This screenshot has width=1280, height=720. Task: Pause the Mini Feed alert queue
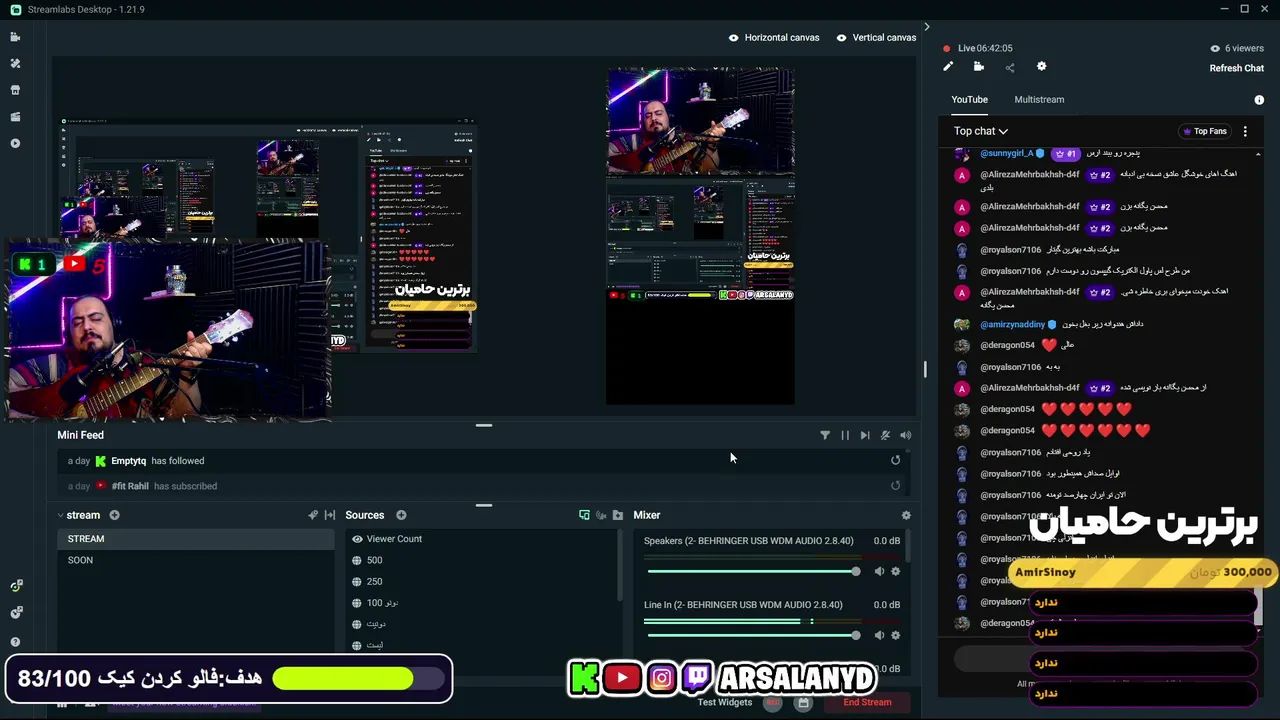(x=845, y=435)
